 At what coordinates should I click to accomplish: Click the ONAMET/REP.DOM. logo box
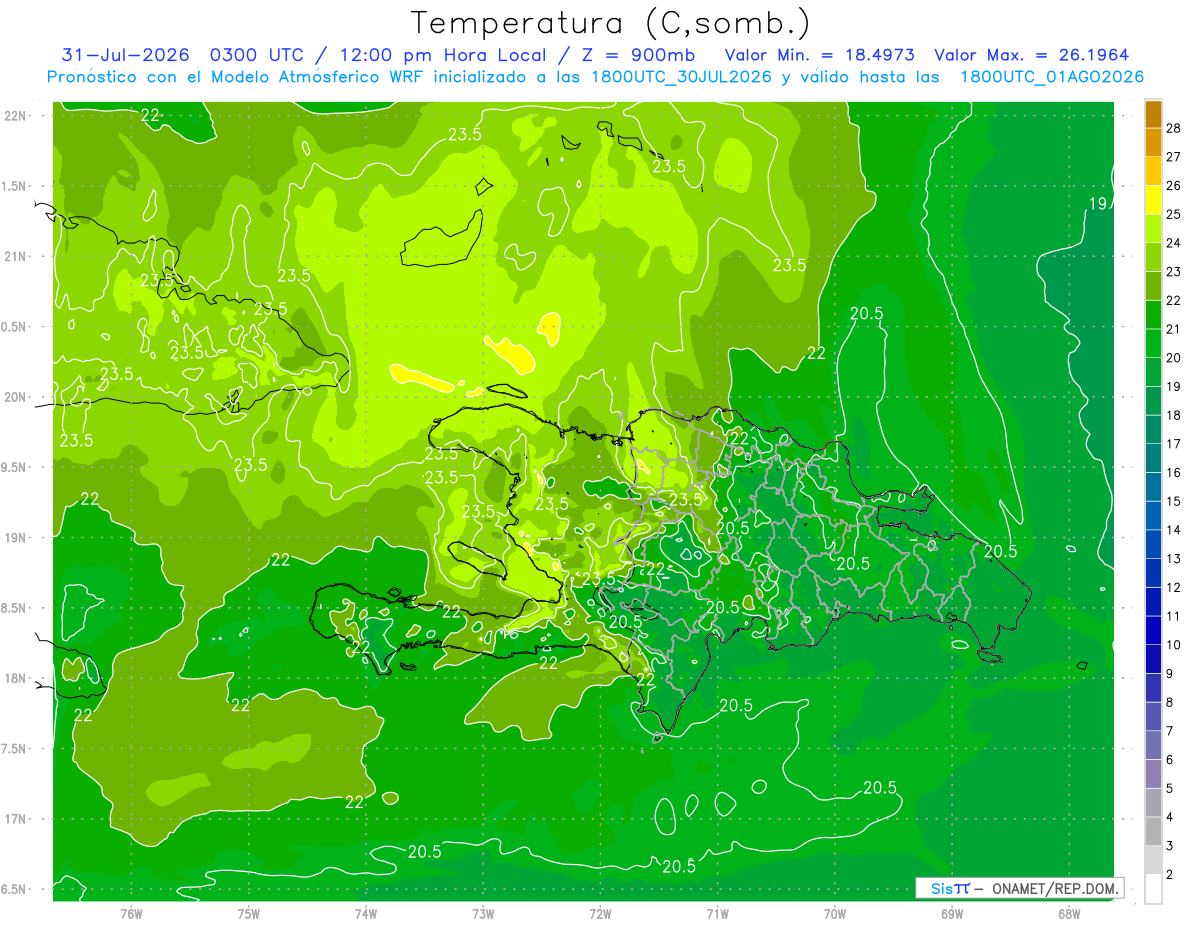click(x=1020, y=888)
